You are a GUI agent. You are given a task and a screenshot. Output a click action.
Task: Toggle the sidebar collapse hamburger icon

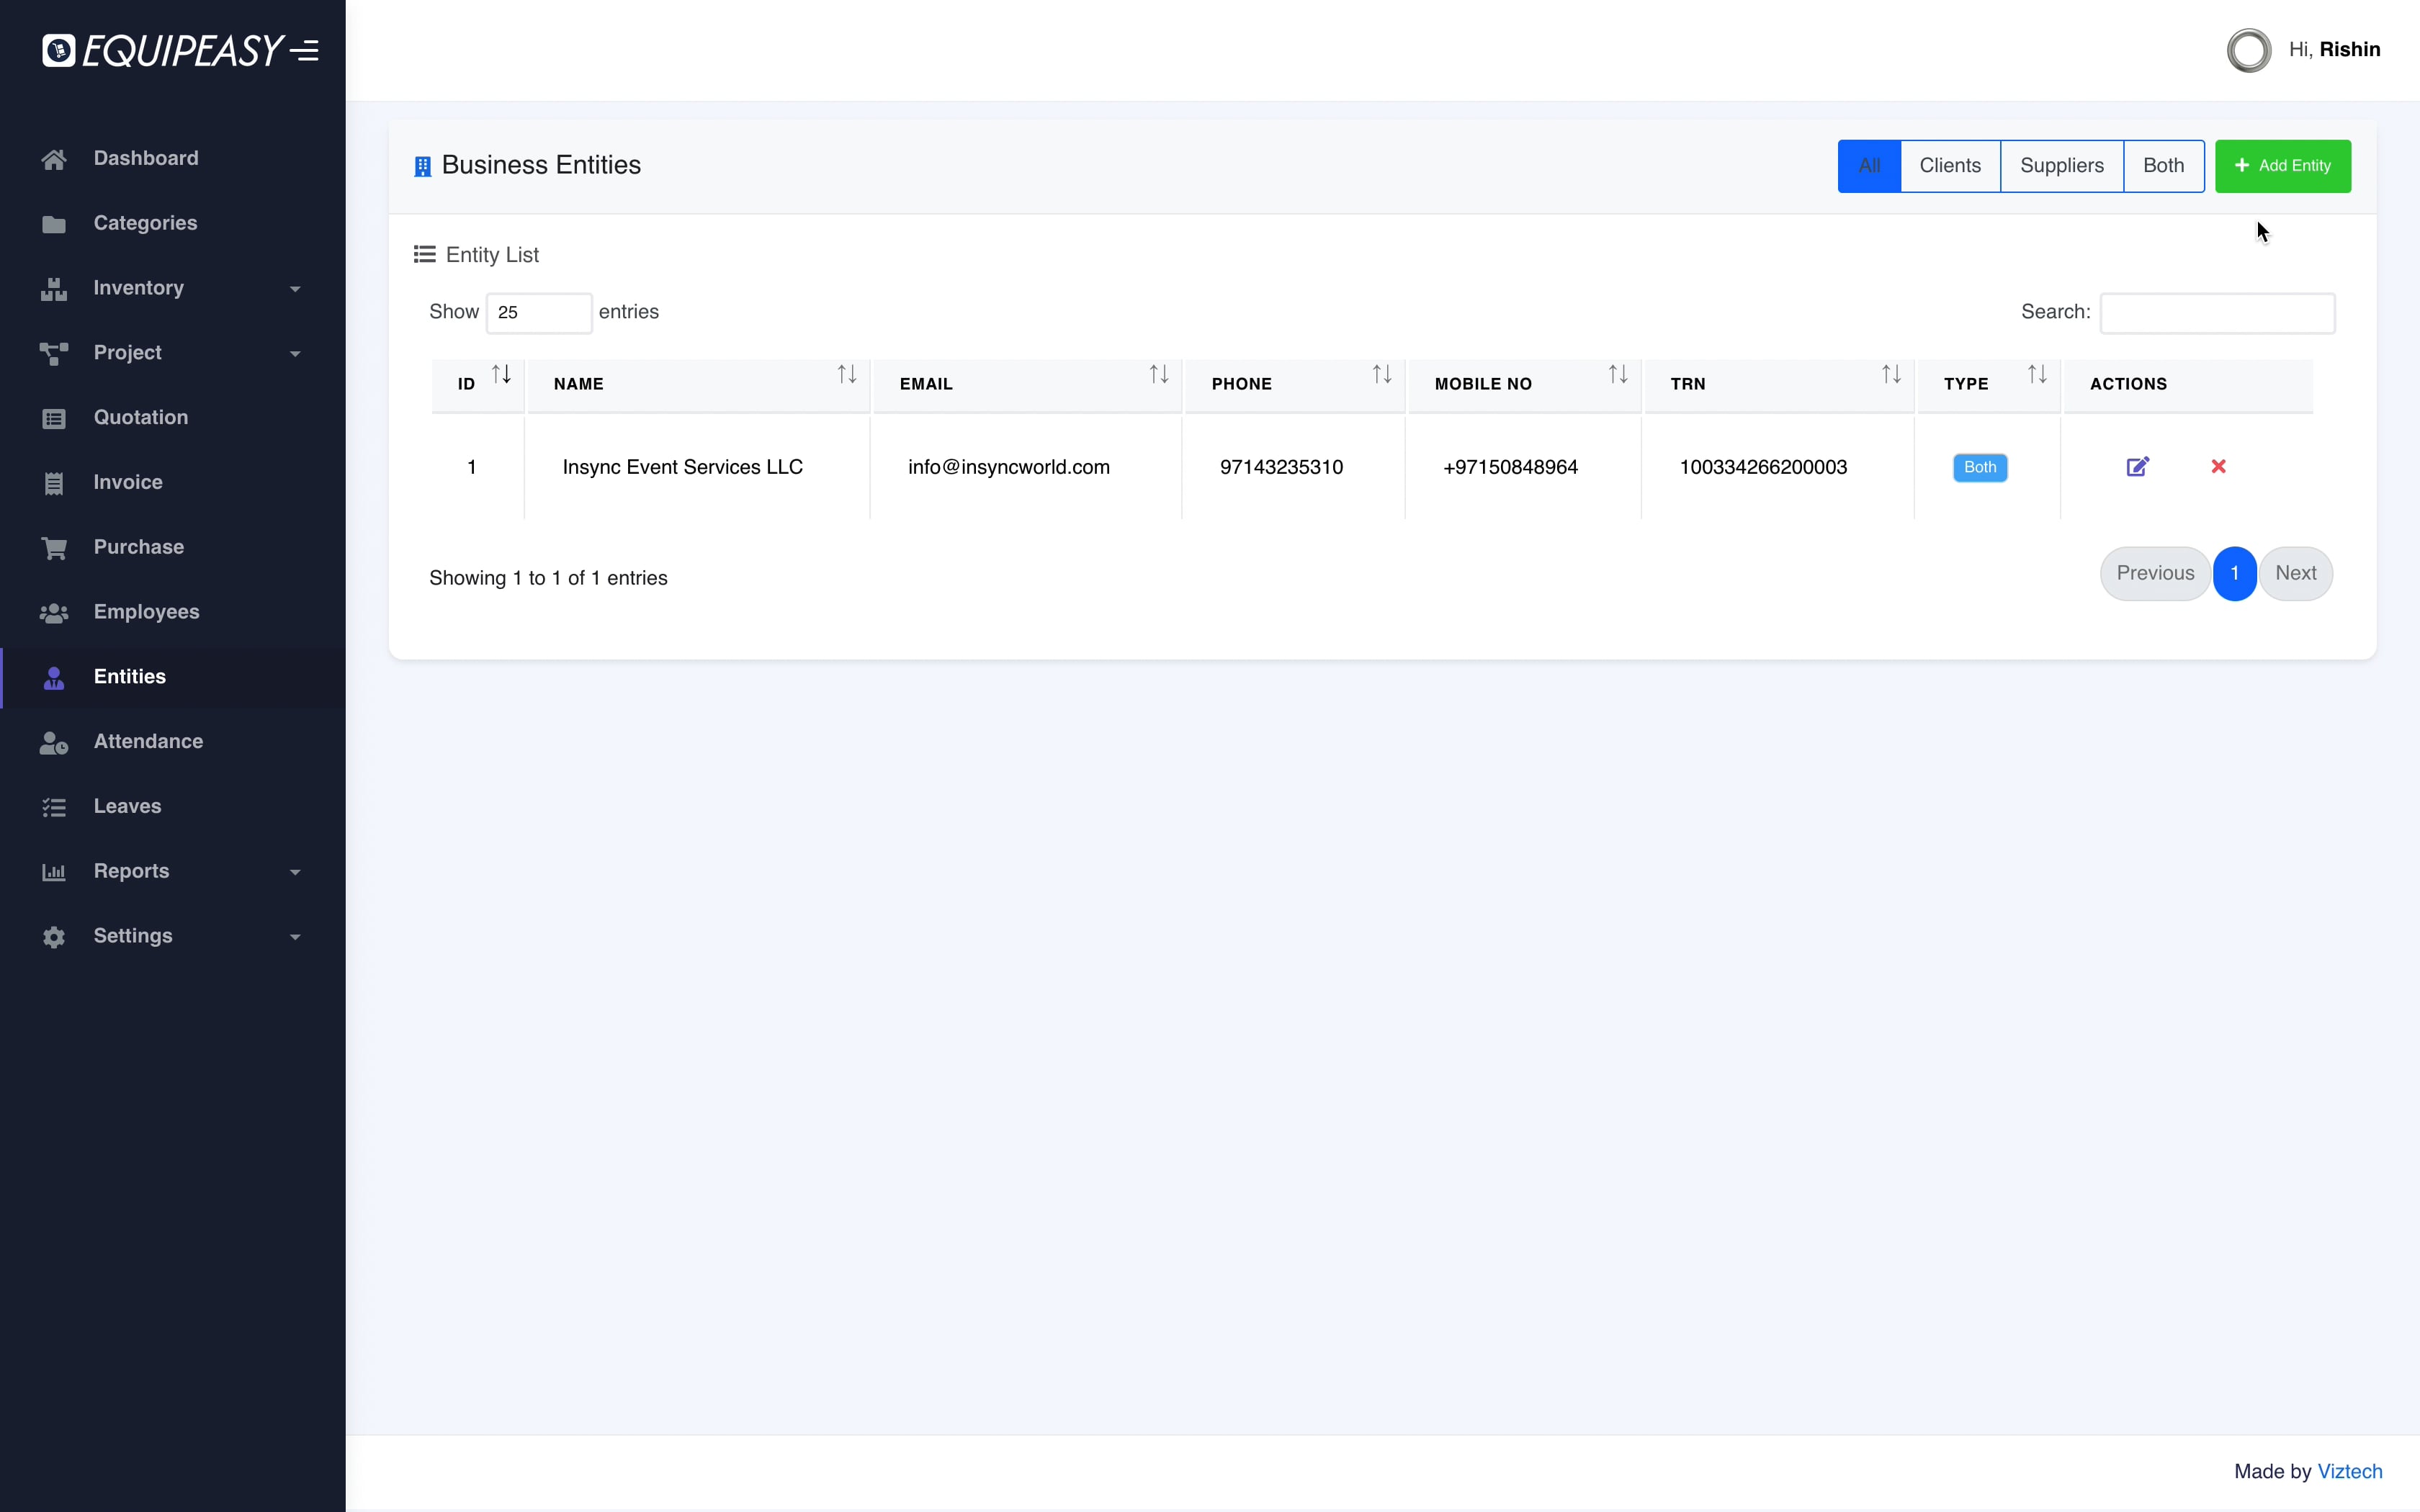coord(304,50)
